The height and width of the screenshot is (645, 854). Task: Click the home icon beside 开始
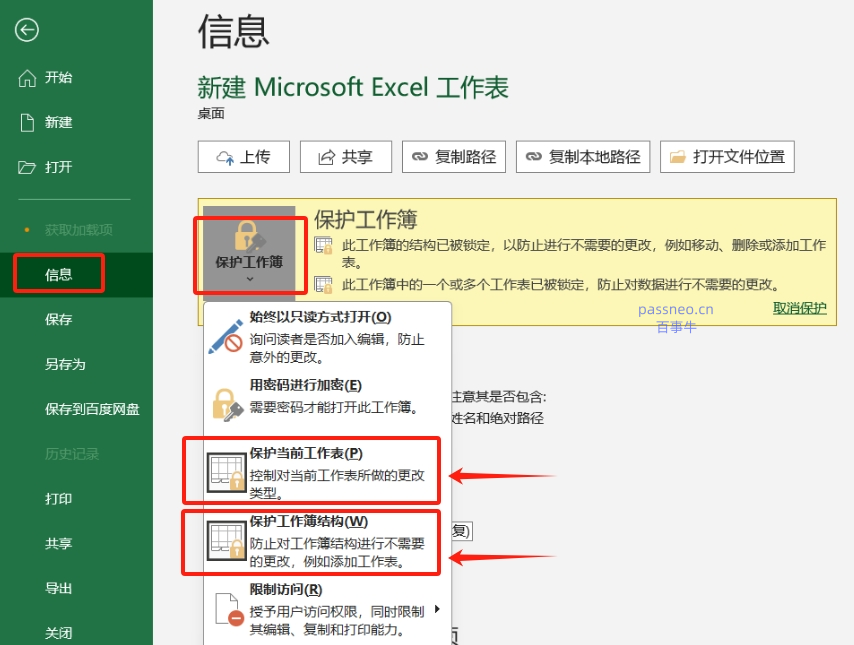[x=27, y=78]
